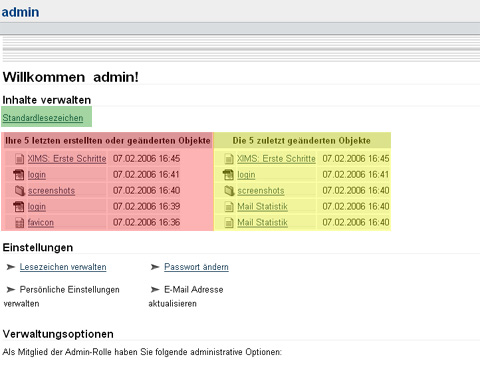Click the arrow bullet before Persönliche Einstellungen
This screenshot has width=480, height=365.
point(11,289)
